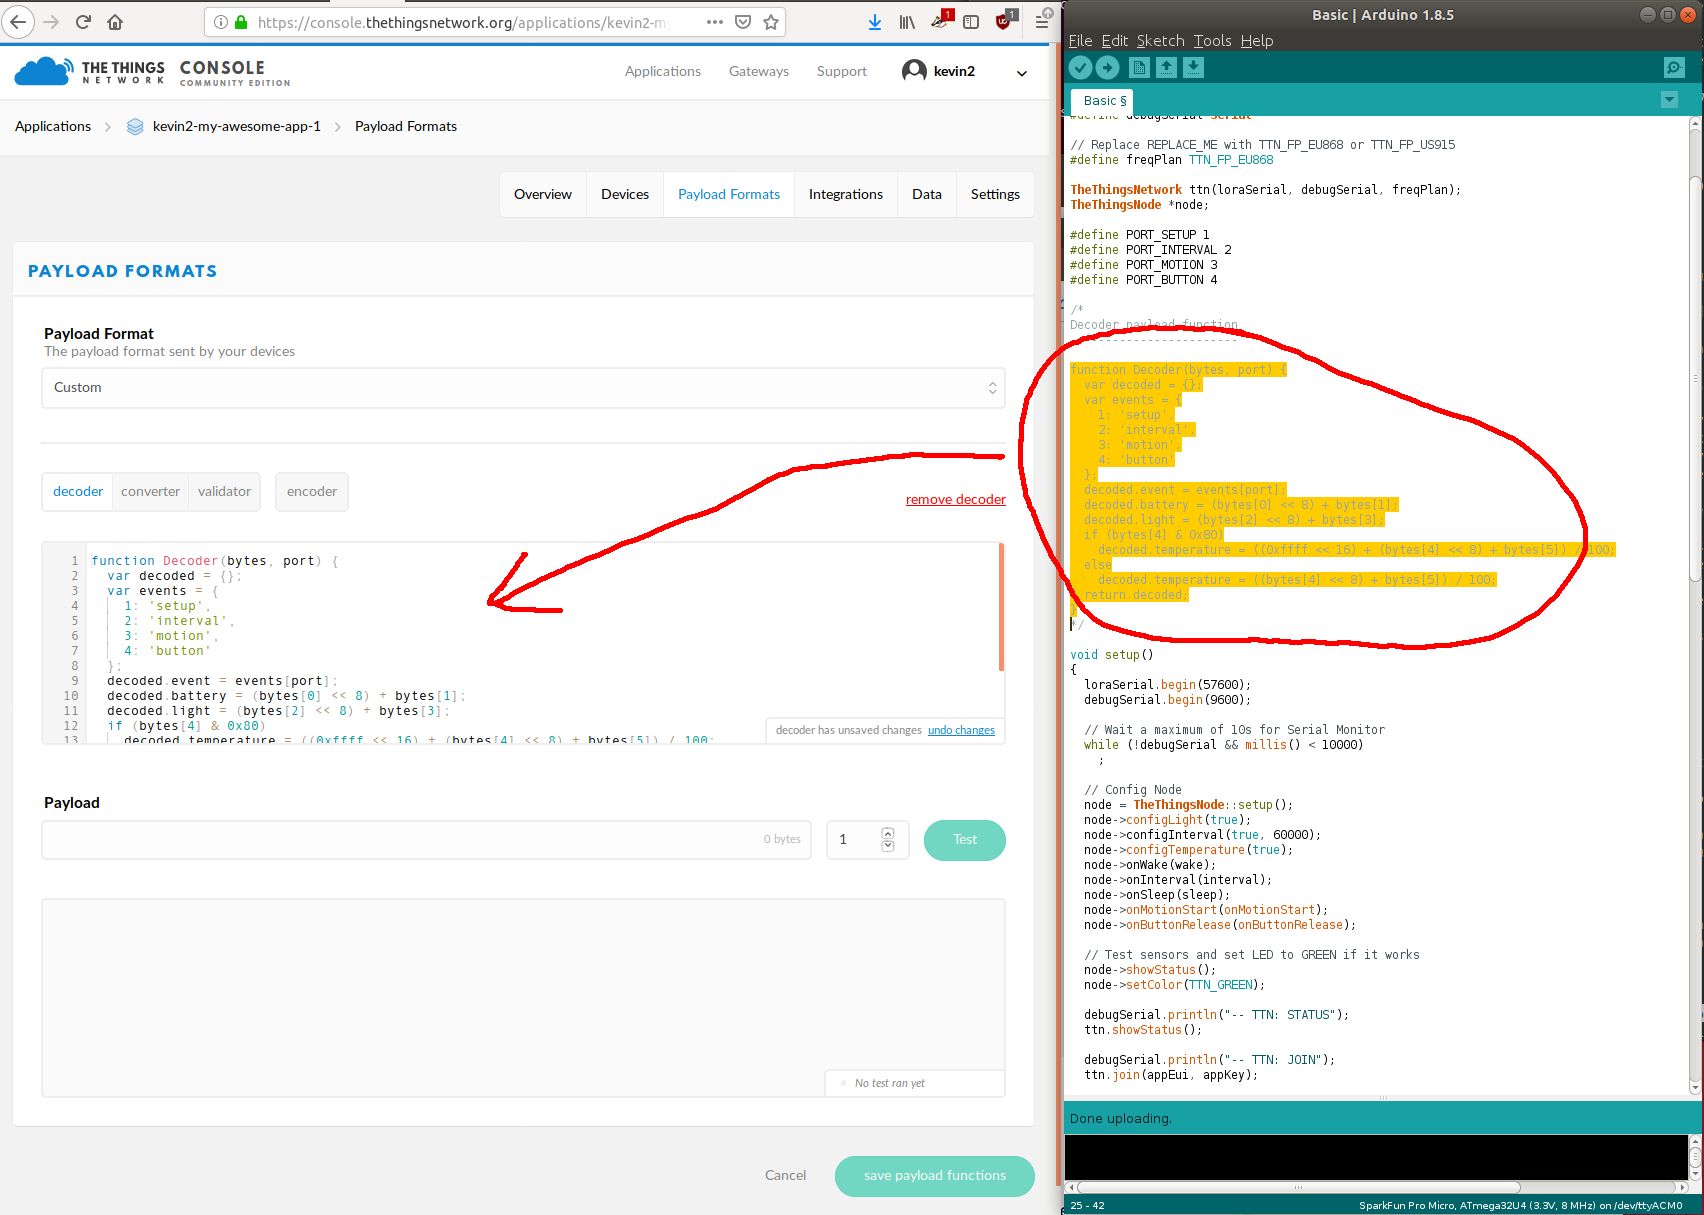Image resolution: width=1704 pixels, height=1215 pixels.
Task: Open the browser hamburger menu
Action: pos(1041,22)
